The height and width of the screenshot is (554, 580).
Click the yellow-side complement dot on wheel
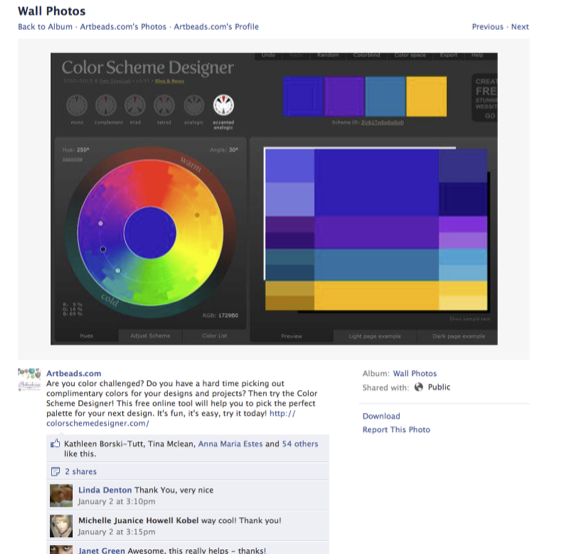197,215
